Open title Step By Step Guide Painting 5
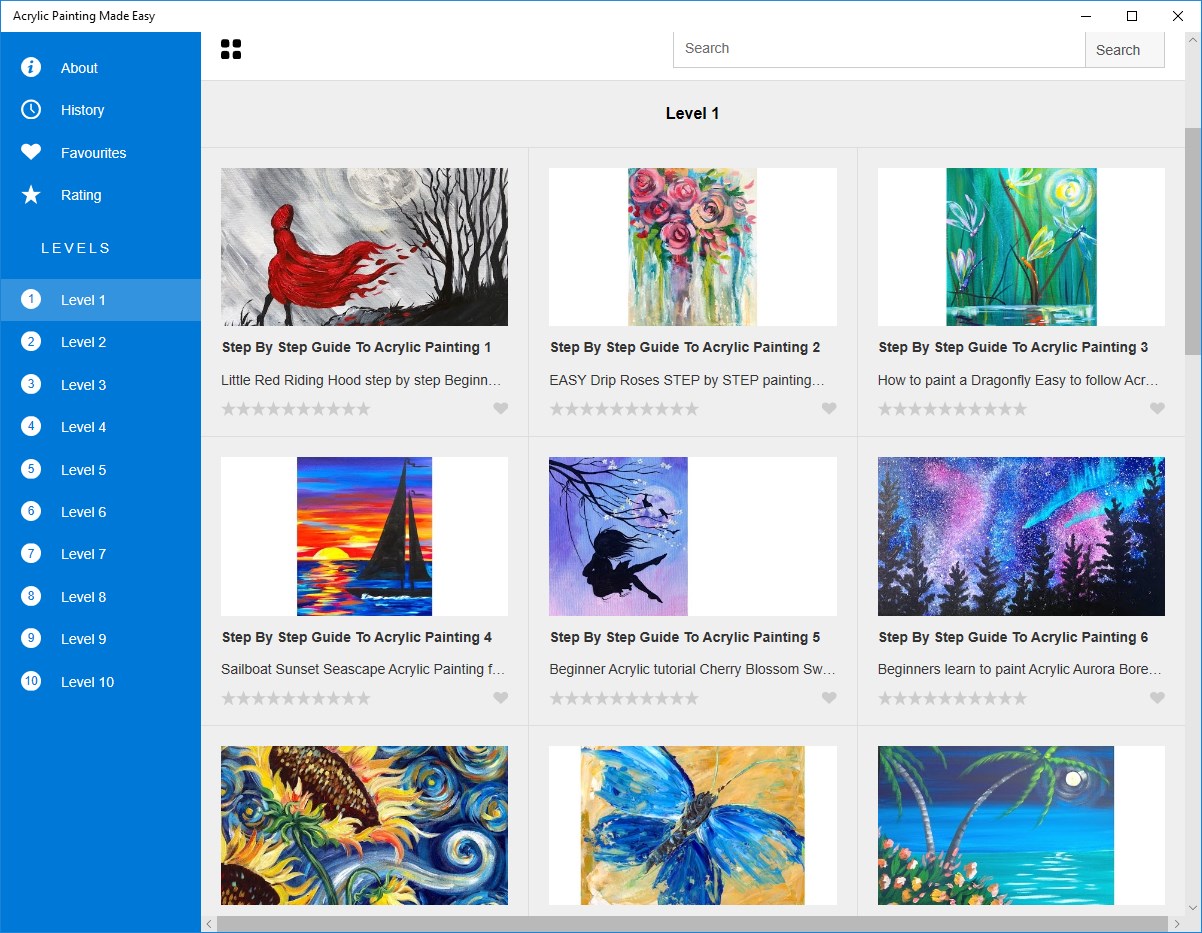 coord(685,637)
